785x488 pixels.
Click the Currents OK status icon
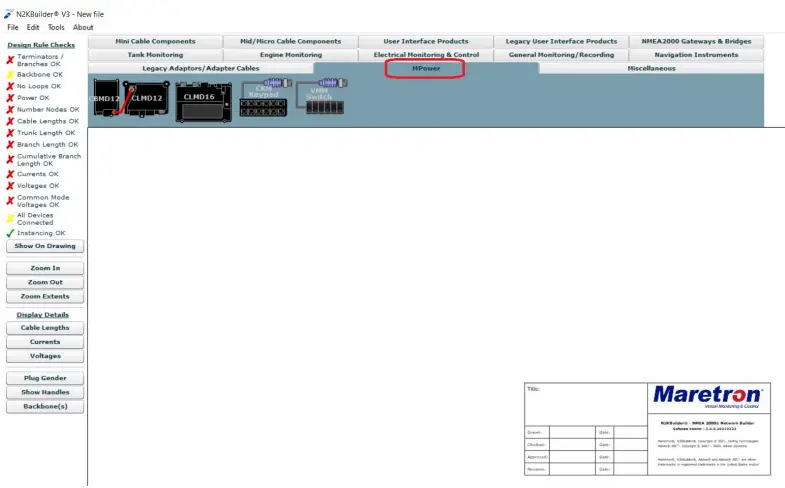(x=10, y=174)
